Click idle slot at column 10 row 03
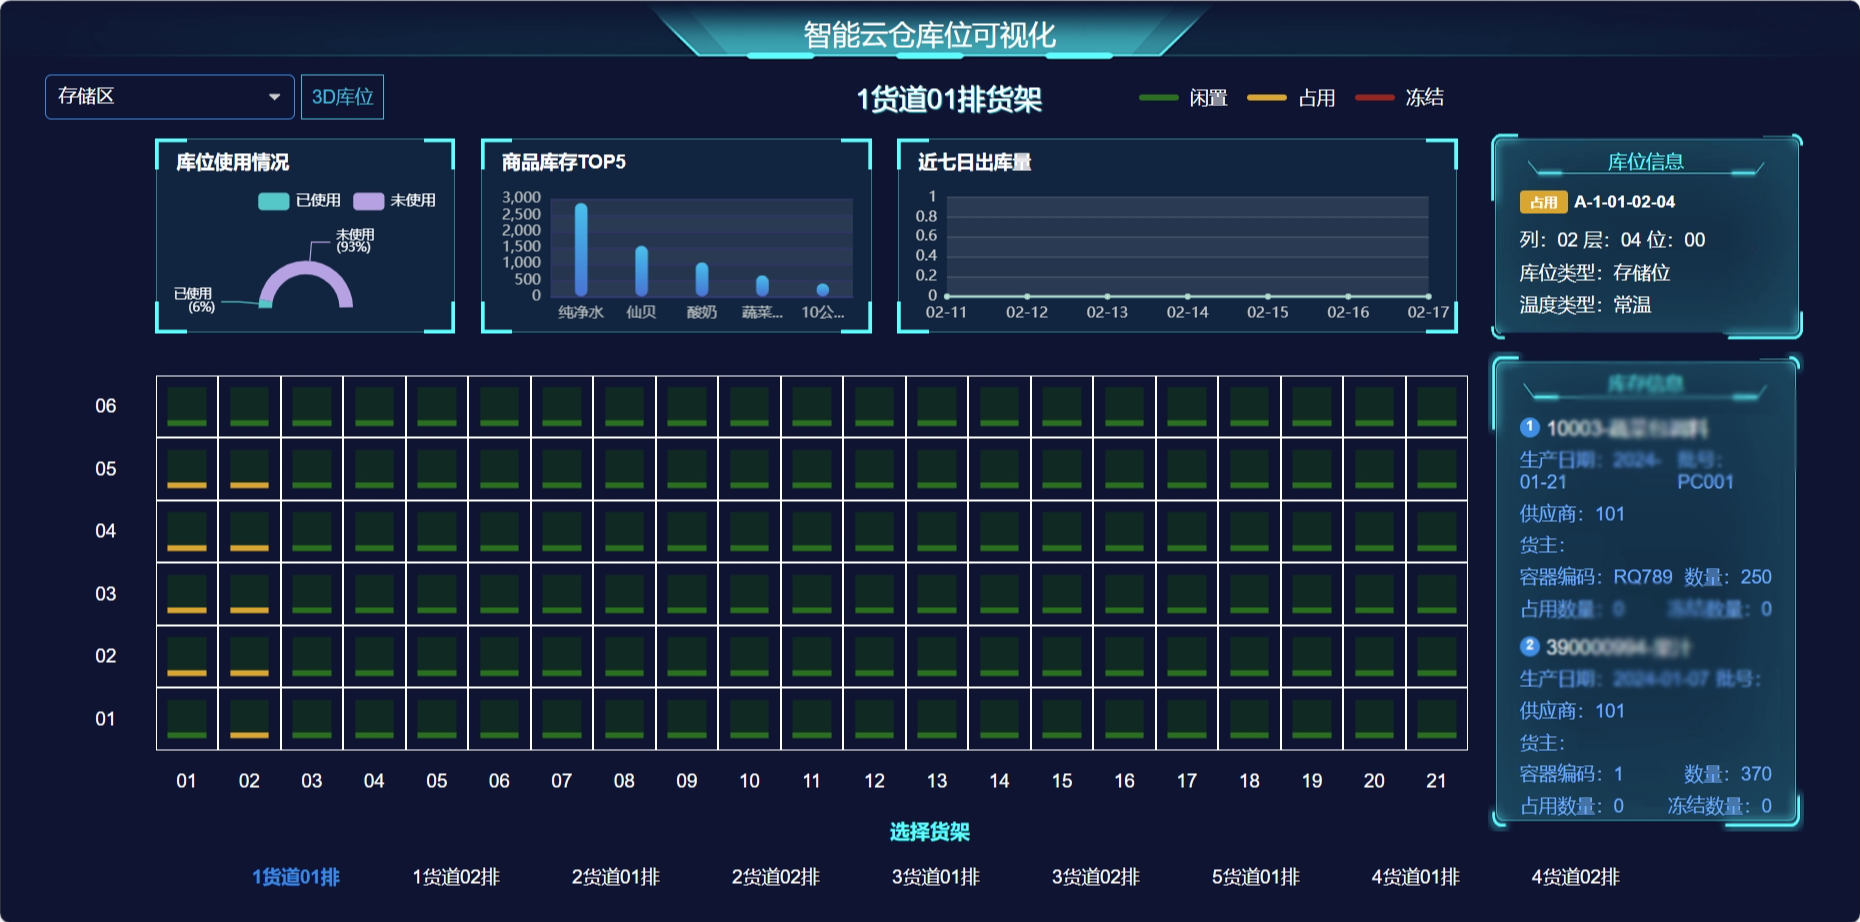This screenshot has height=922, width=1860. coord(749,594)
